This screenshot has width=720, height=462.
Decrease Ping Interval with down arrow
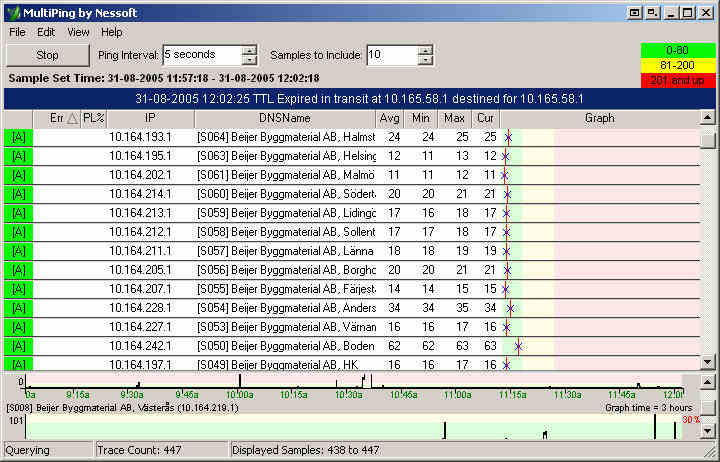249,60
